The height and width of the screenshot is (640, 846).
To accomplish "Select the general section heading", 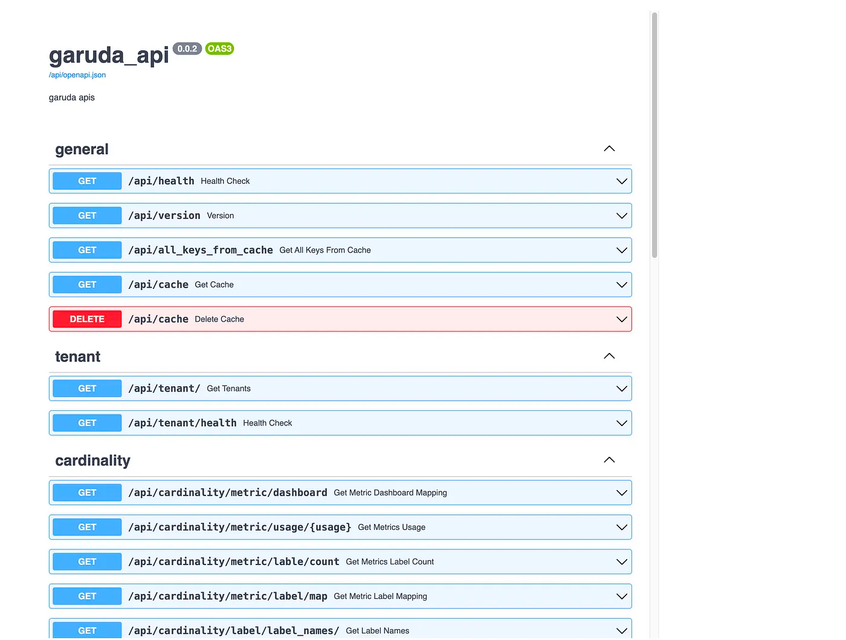I will click(82, 149).
